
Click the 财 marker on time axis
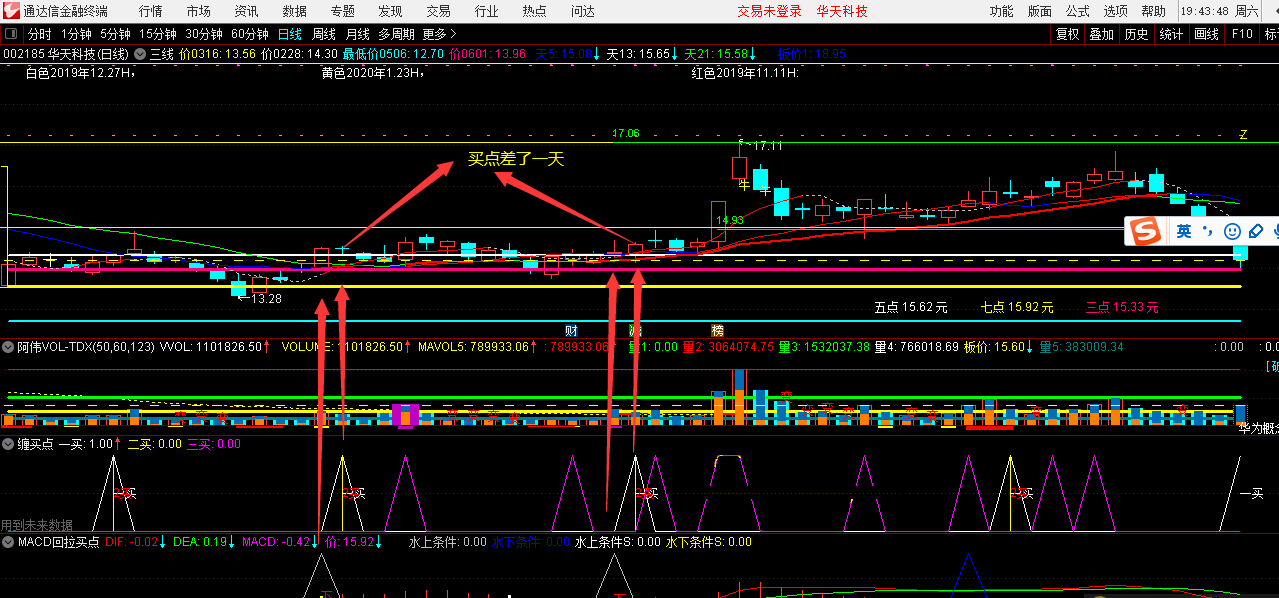(571, 330)
